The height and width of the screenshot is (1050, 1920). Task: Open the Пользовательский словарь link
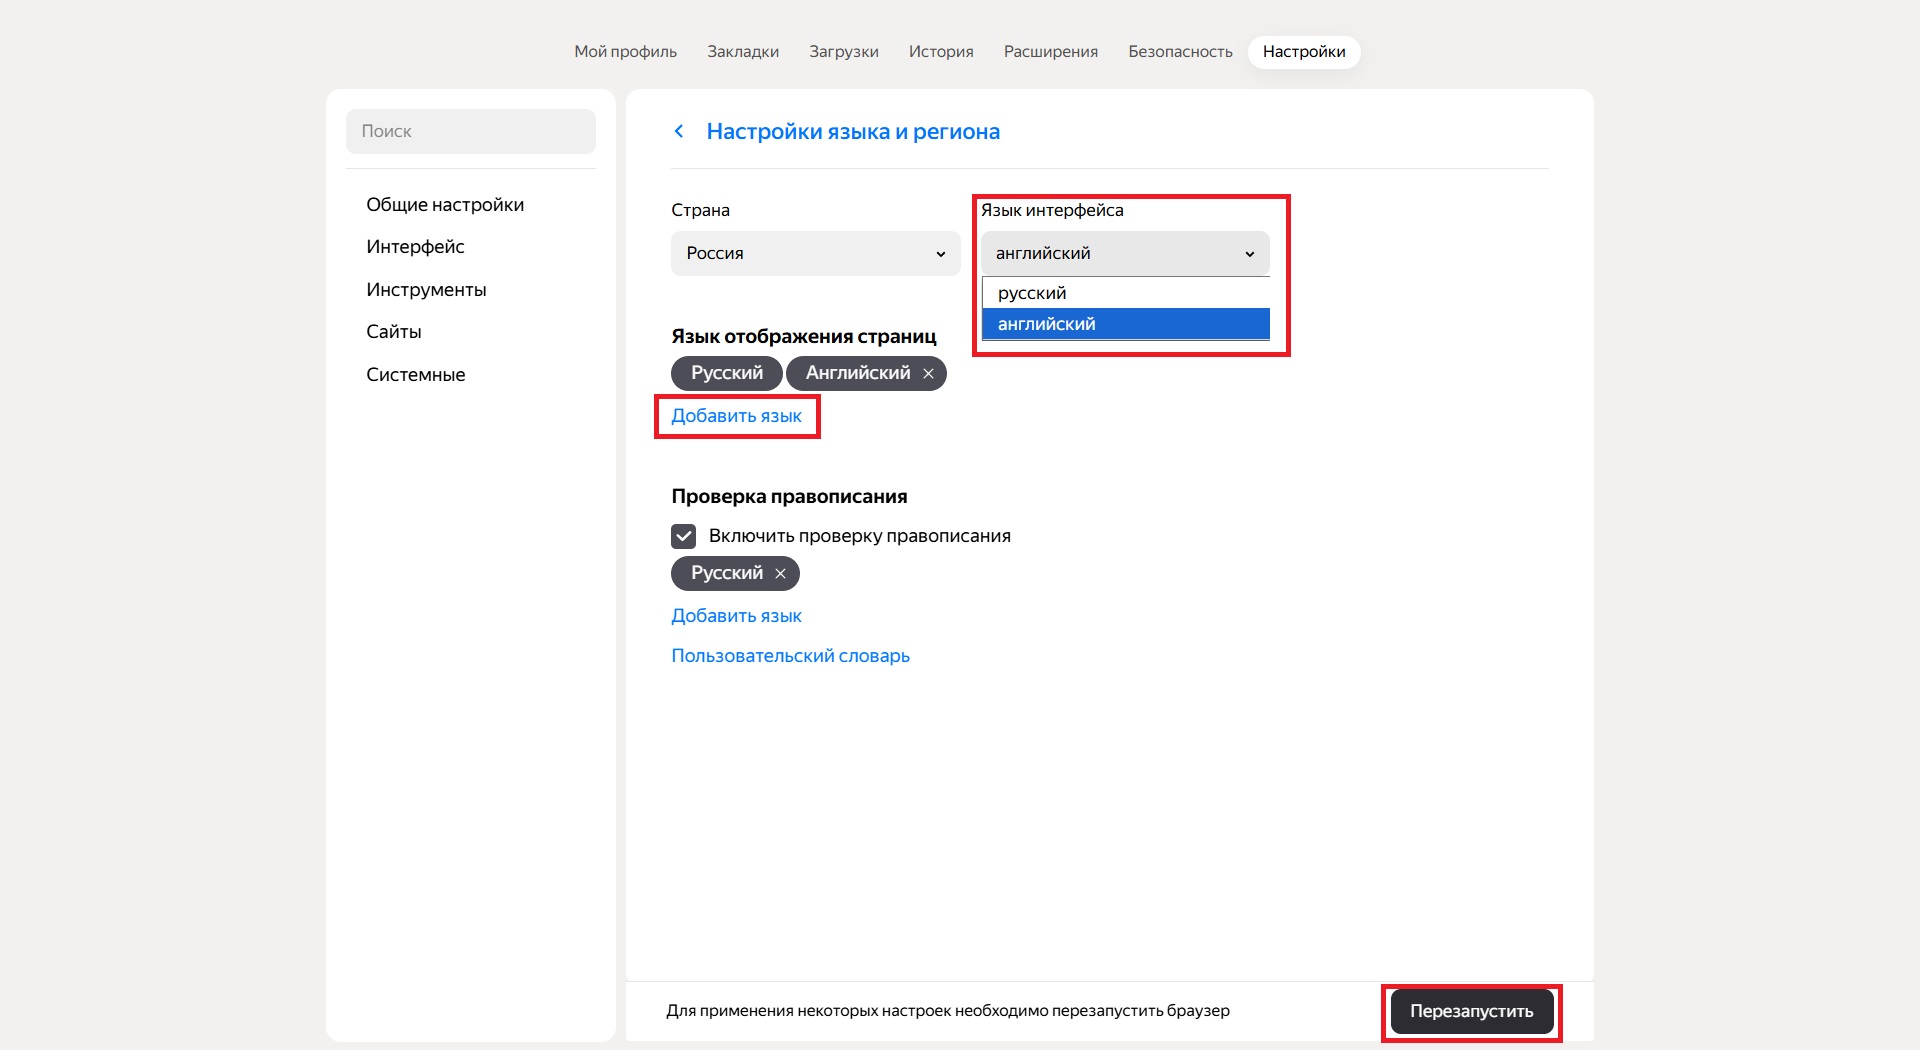790,656
